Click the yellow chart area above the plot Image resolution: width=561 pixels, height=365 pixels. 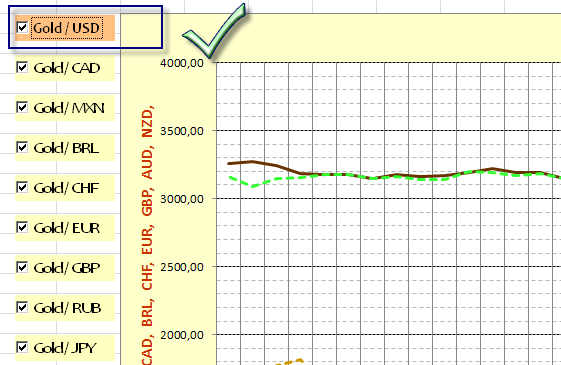(x=394, y=36)
